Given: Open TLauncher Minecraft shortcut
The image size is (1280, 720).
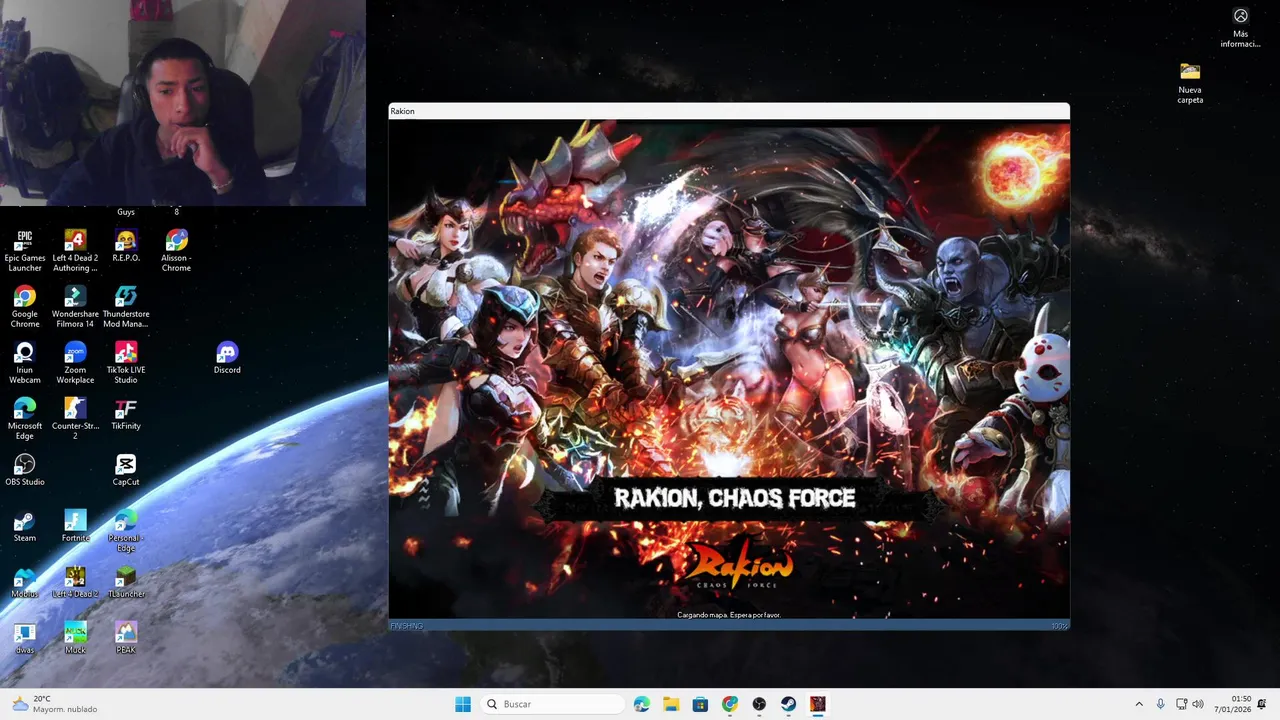Looking at the screenshot, I should coord(126,582).
